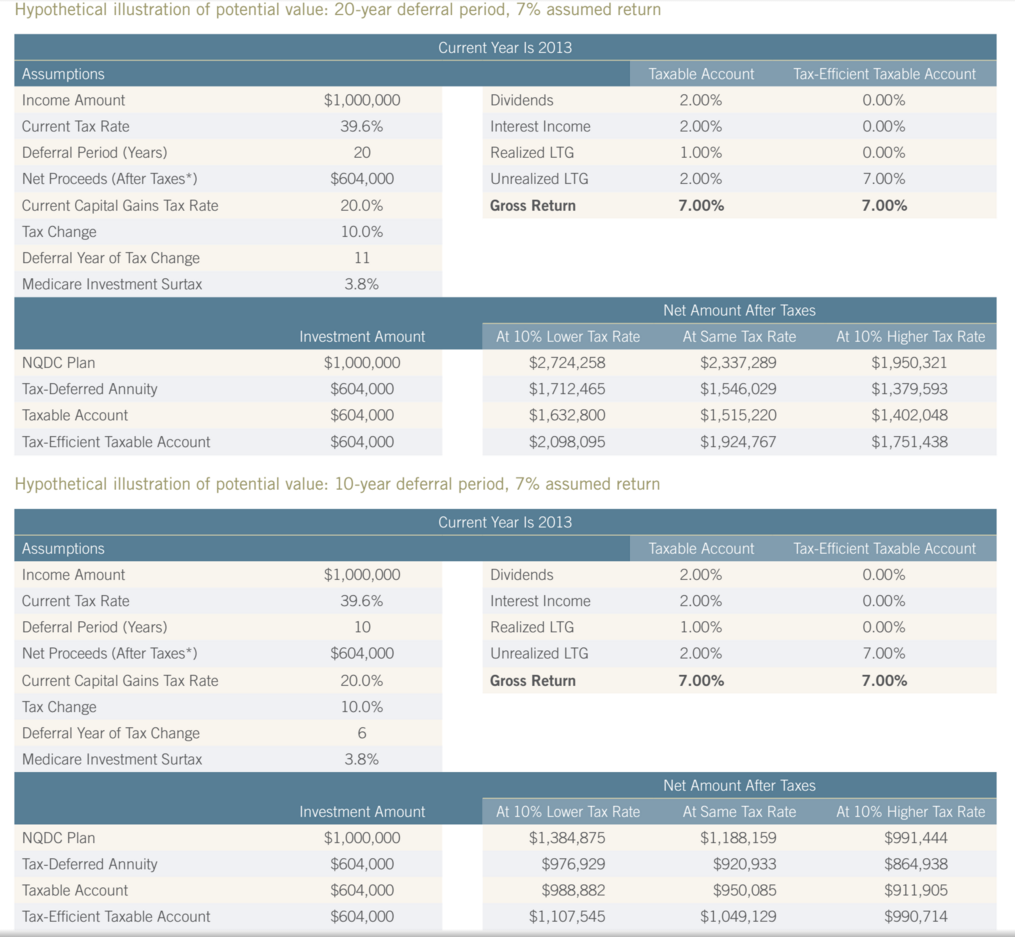Select the NQDC Plan same-rate value $1,188,159
Screen dimensions: 1015x937
pos(738,838)
